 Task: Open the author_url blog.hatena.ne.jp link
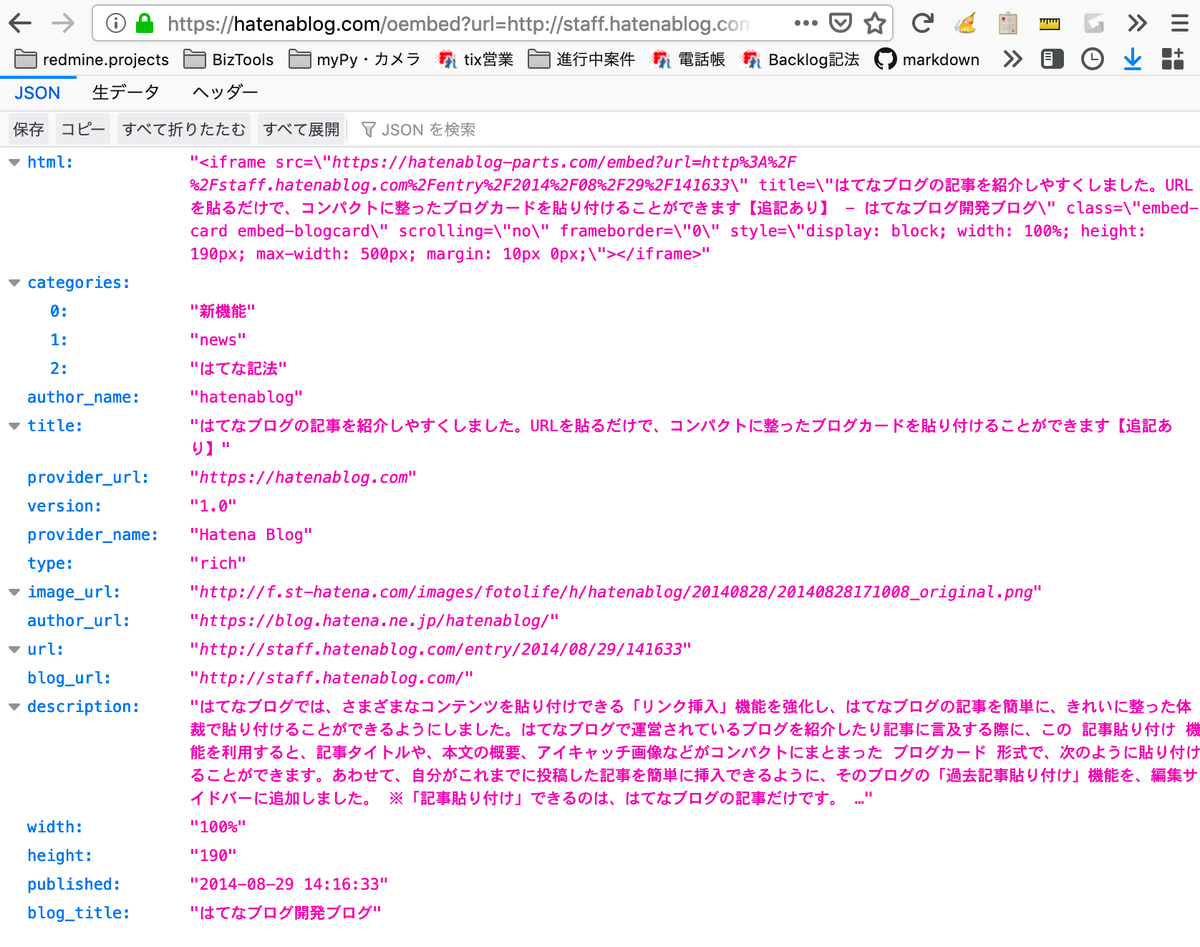tap(374, 621)
